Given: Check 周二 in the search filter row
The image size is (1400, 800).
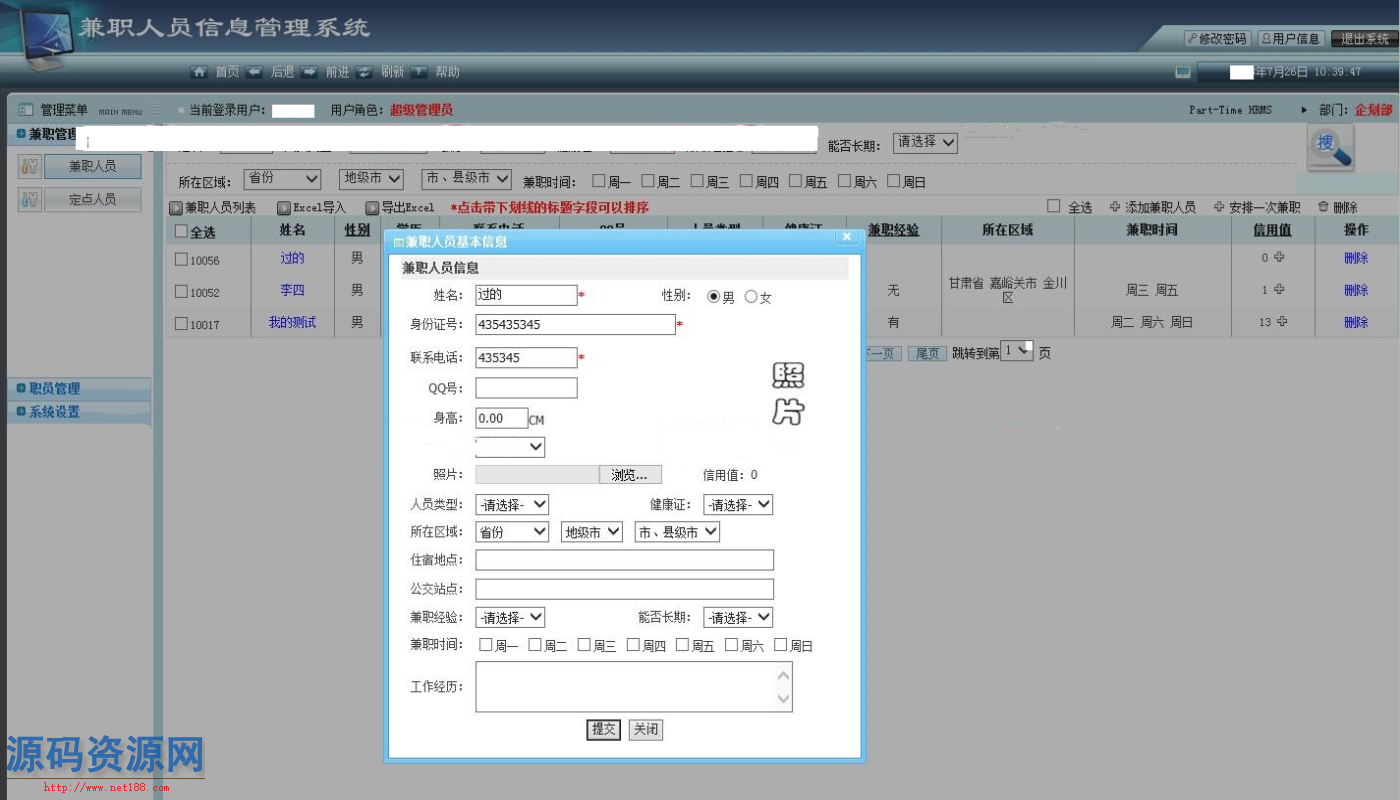Looking at the screenshot, I should (x=648, y=181).
